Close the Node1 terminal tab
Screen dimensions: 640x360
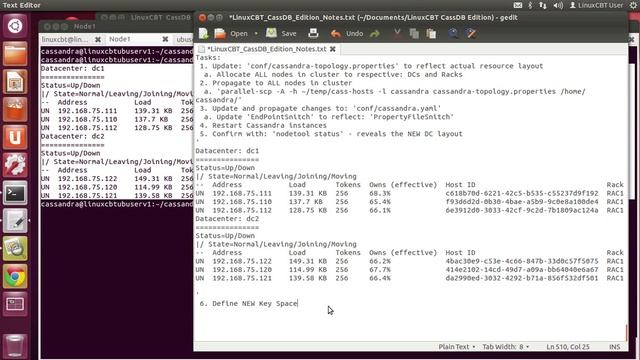click(x=165, y=39)
